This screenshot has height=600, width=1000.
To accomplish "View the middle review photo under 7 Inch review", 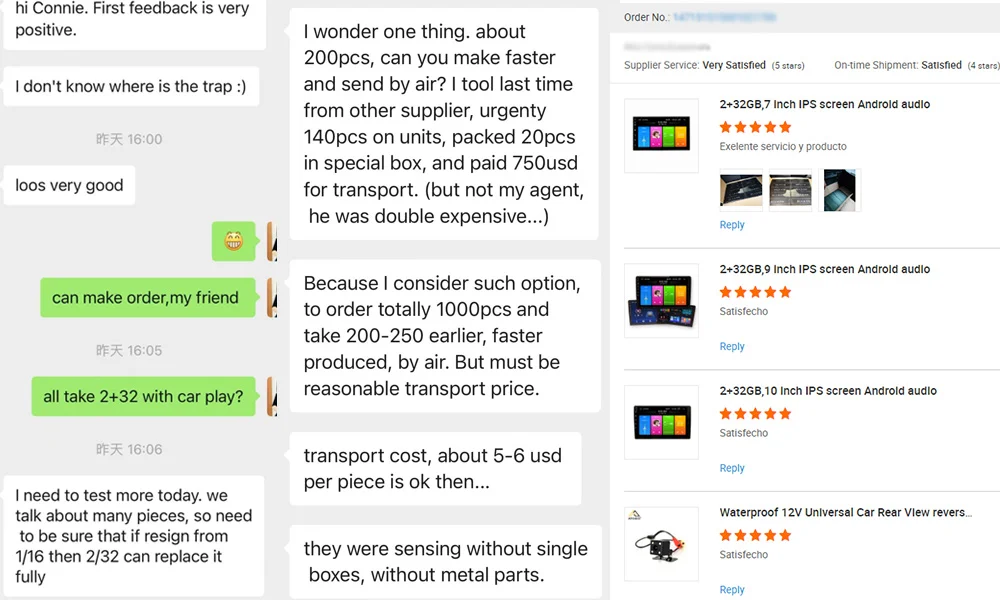I will point(791,190).
